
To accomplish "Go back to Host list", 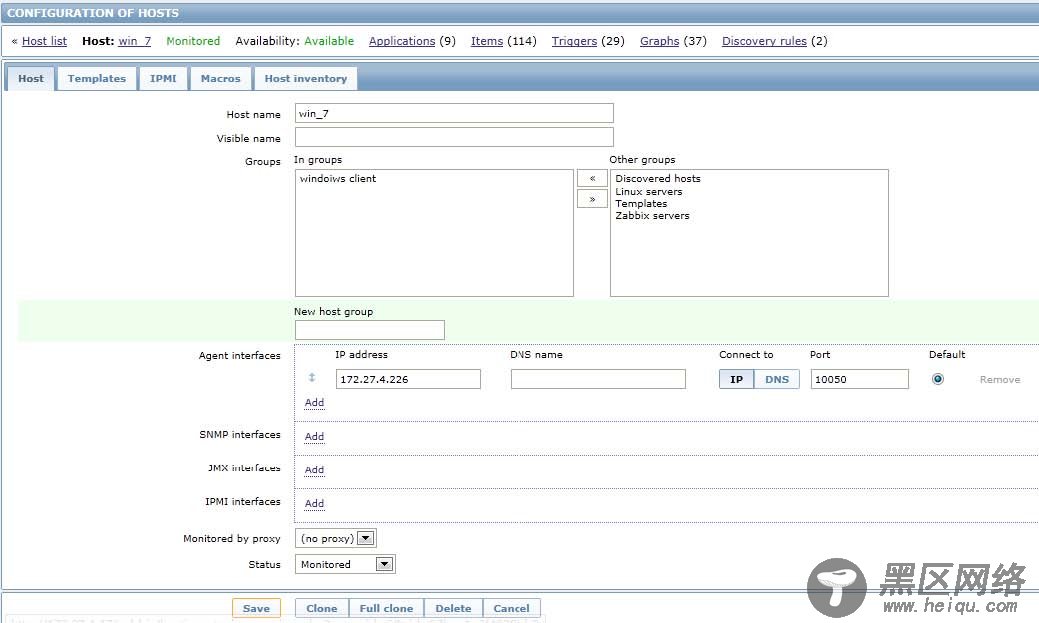I will (x=44, y=41).
